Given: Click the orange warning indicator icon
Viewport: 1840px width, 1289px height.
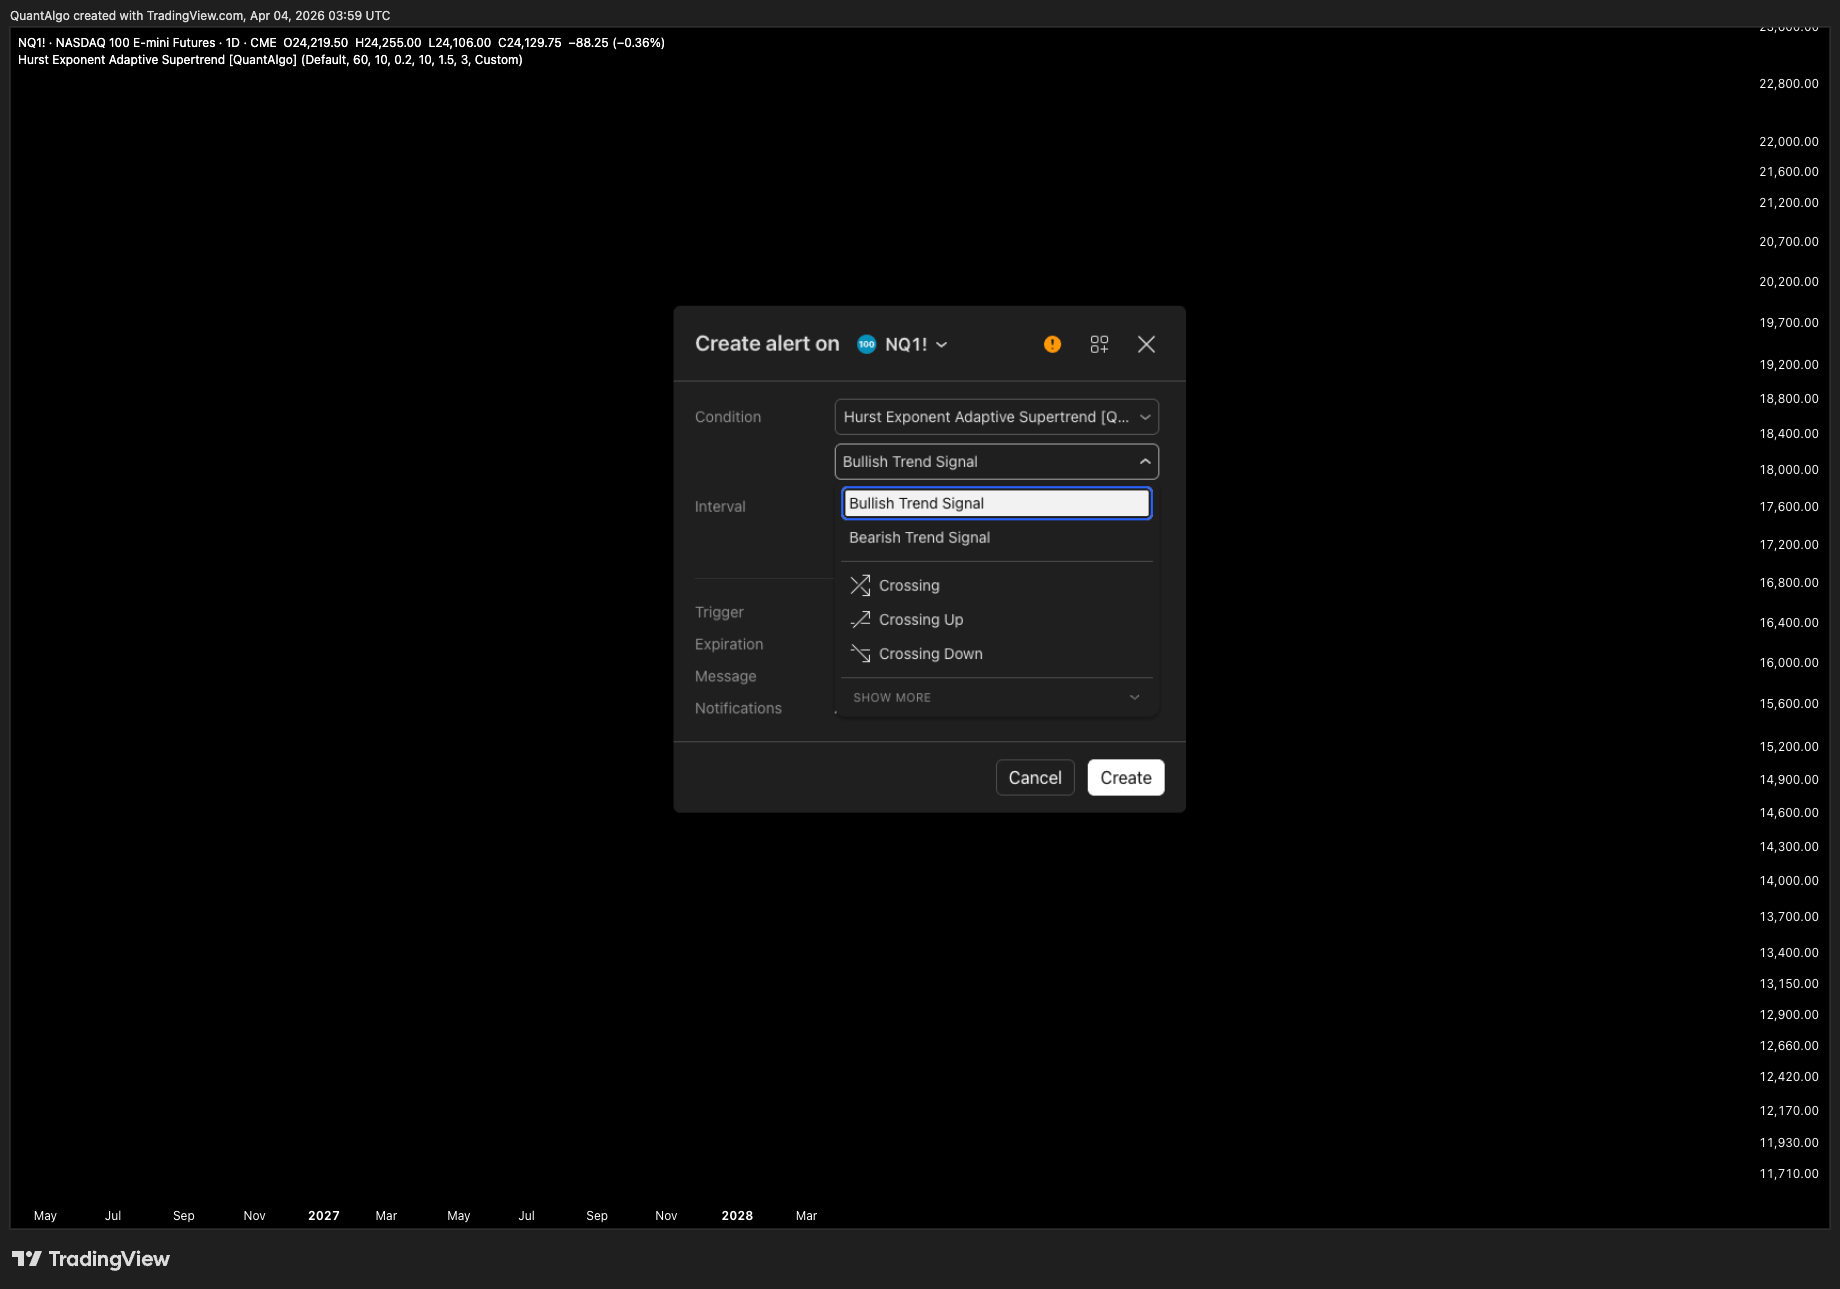Looking at the screenshot, I should [1052, 344].
